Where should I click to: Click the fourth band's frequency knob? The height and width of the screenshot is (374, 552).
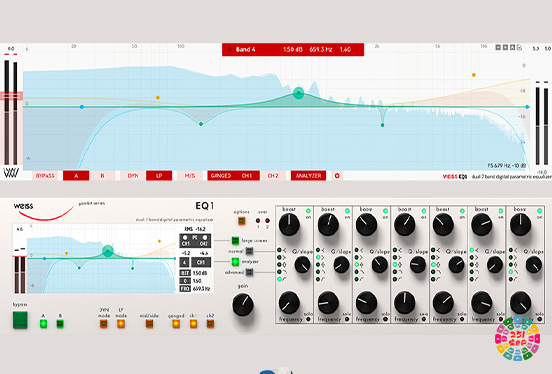(x=405, y=302)
